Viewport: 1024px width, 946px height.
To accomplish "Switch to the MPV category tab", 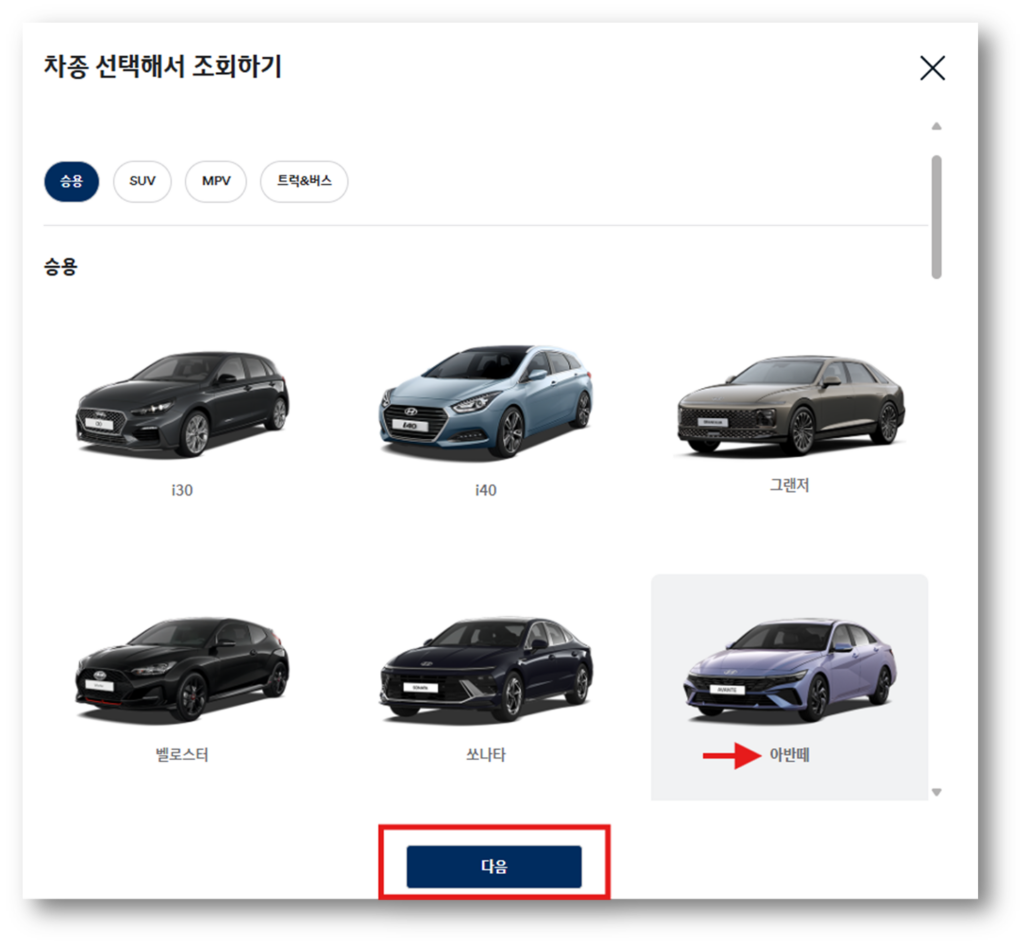I will point(216,181).
